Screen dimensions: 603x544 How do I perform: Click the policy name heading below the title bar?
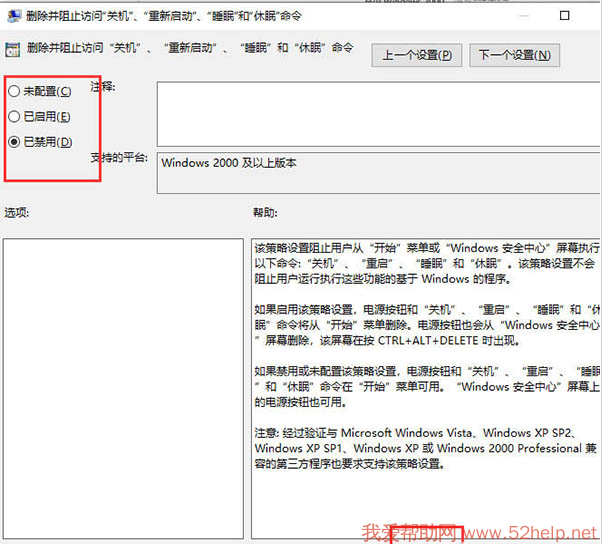coord(190,48)
